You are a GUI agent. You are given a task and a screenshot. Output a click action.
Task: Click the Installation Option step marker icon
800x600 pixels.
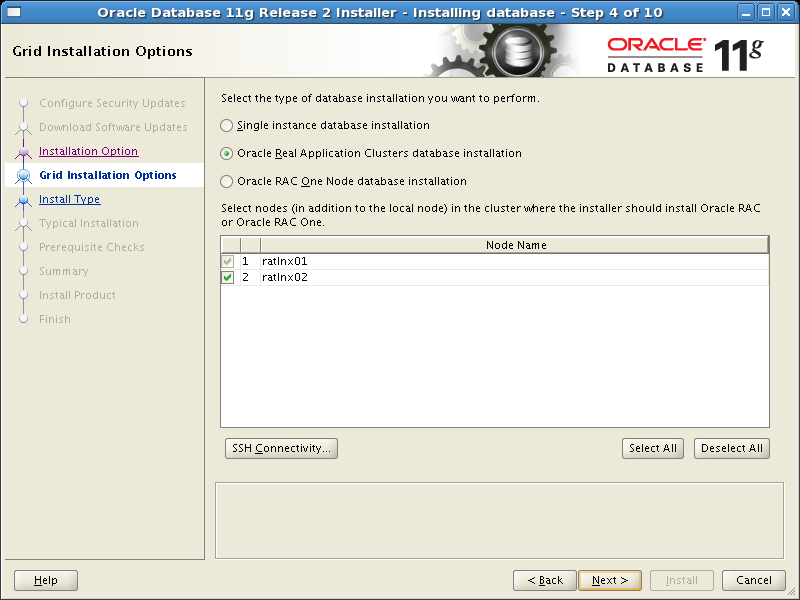[x=23, y=152]
